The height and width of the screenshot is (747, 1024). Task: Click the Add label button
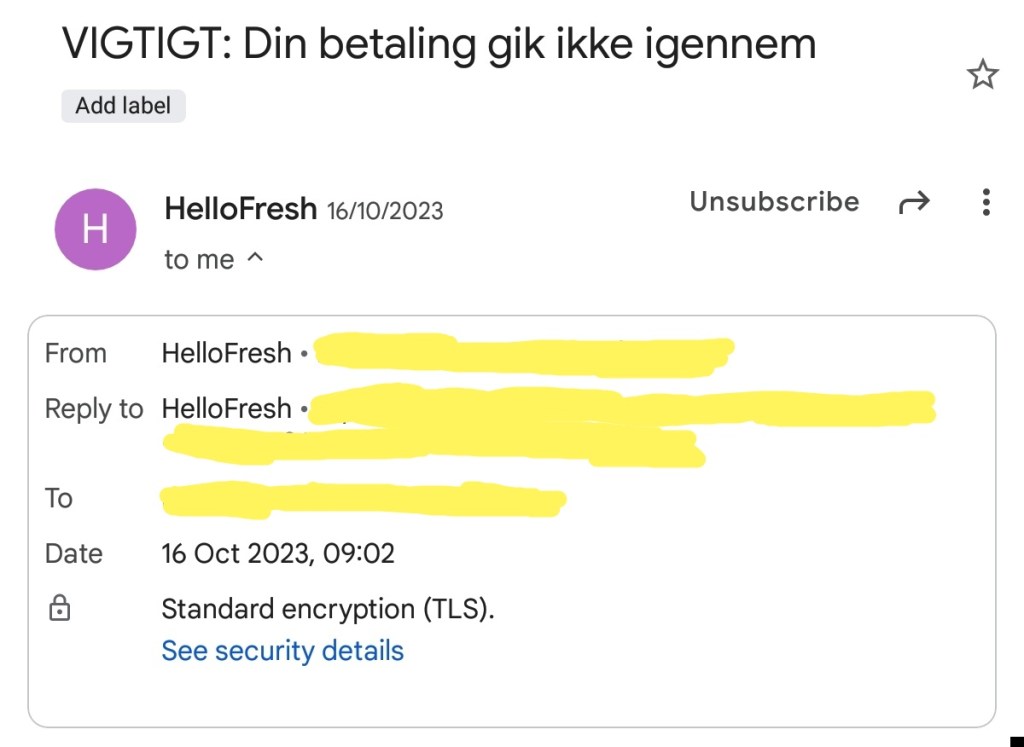click(123, 106)
